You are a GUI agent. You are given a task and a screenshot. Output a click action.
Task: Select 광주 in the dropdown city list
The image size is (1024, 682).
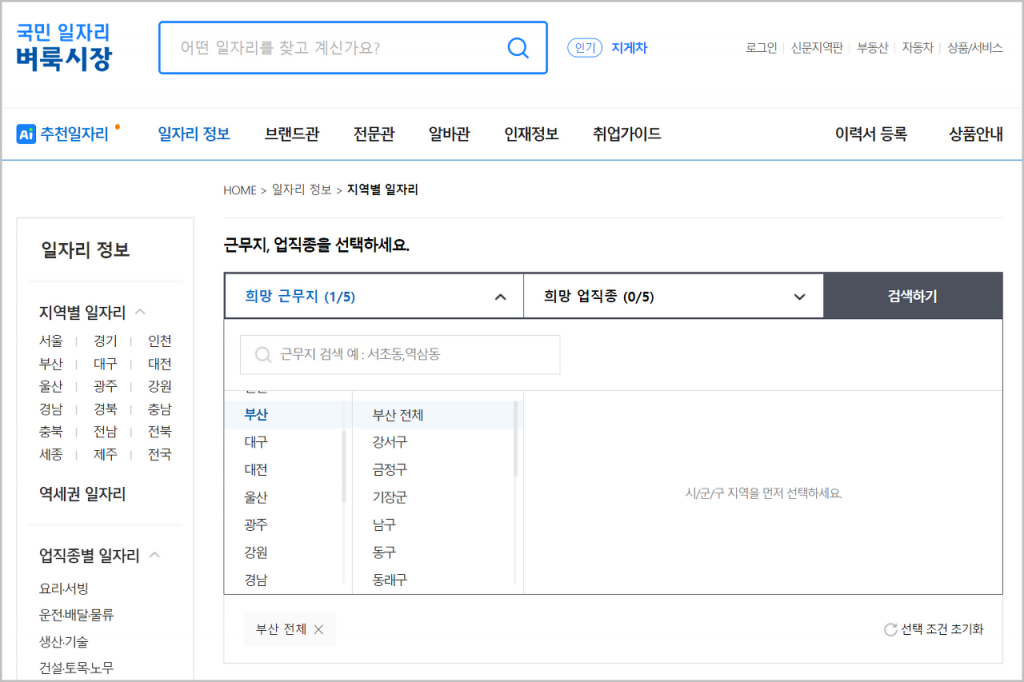point(256,525)
